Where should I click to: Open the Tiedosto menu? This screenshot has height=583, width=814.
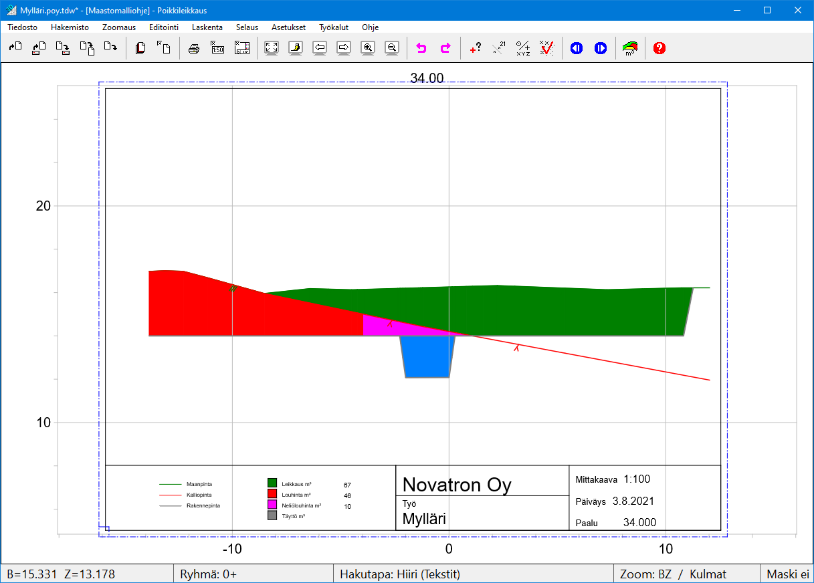pos(22,27)
